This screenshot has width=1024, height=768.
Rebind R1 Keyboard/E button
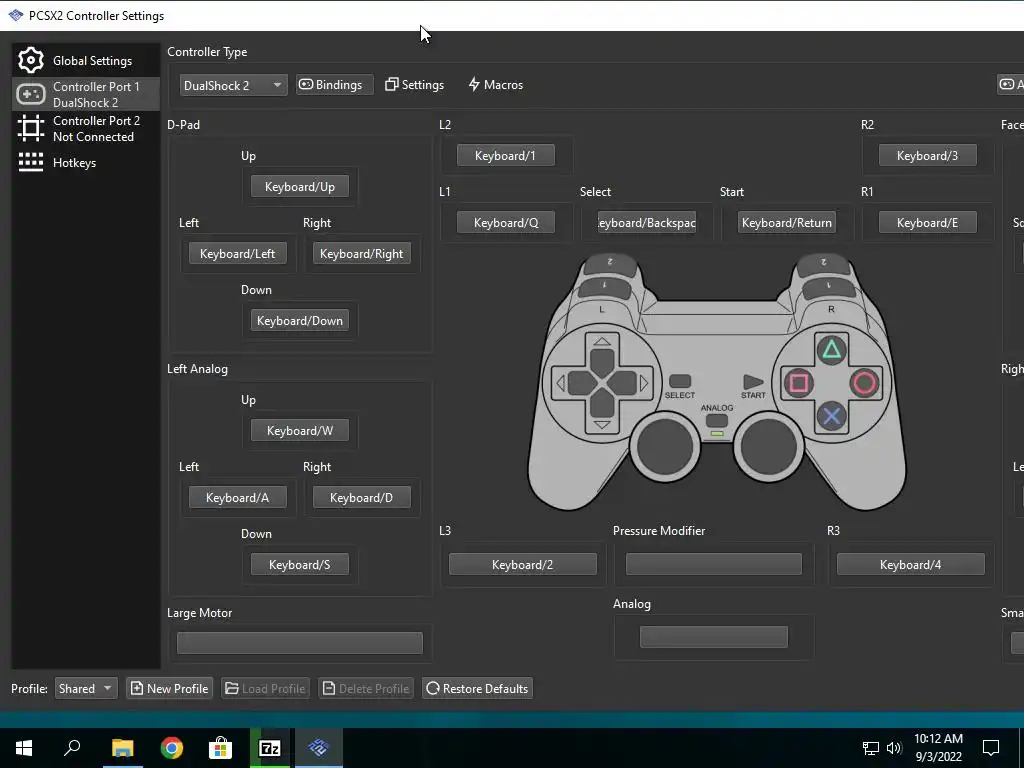[927, 222]
